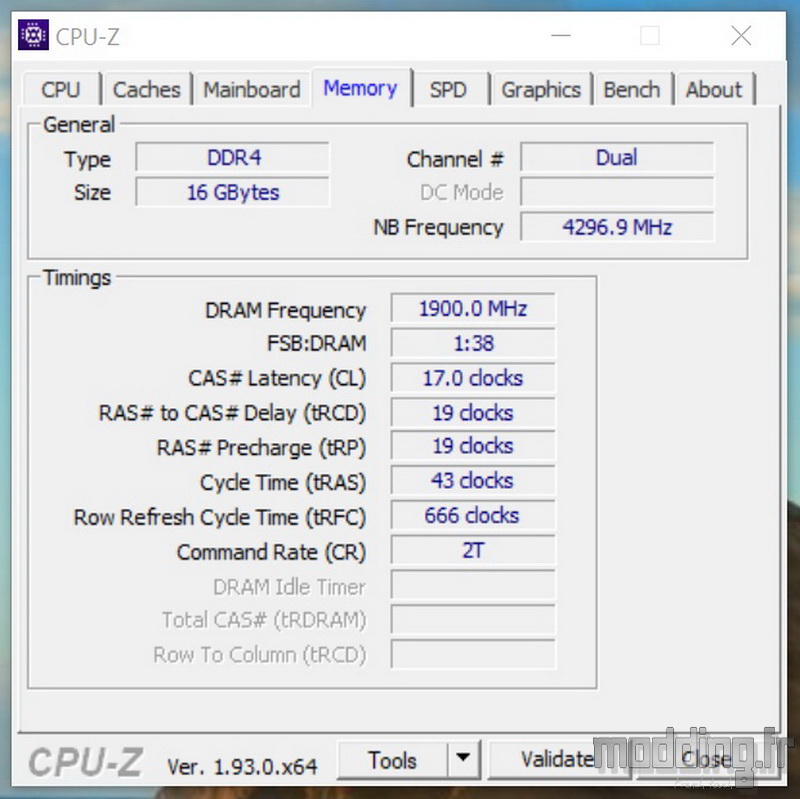Click the 'Command Rate (CR)' label
Image resolution: width=800 pixels, height=799 pixels.
[x=271, y=552]
